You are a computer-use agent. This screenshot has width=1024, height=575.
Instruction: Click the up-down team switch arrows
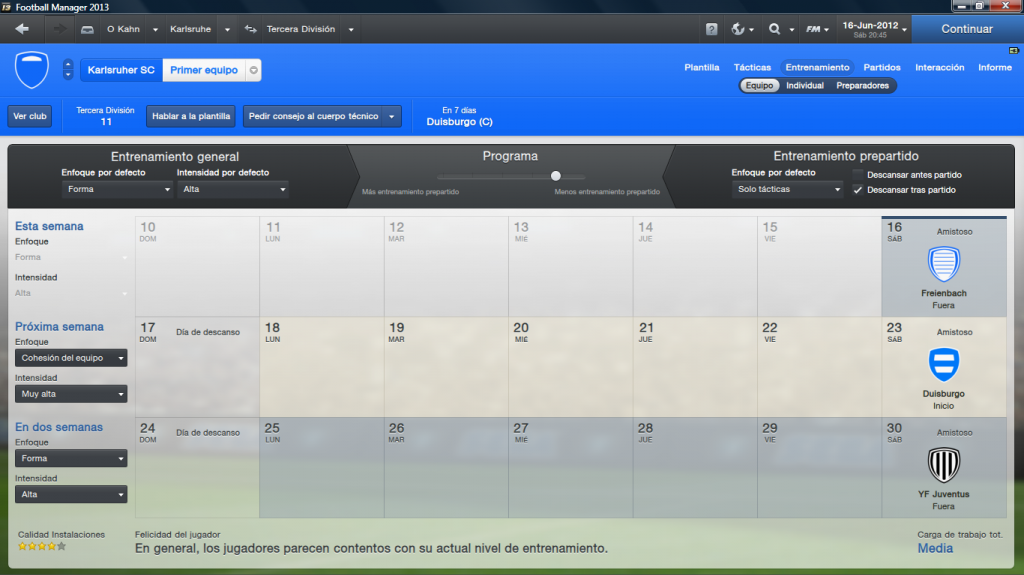click(68, 69)
